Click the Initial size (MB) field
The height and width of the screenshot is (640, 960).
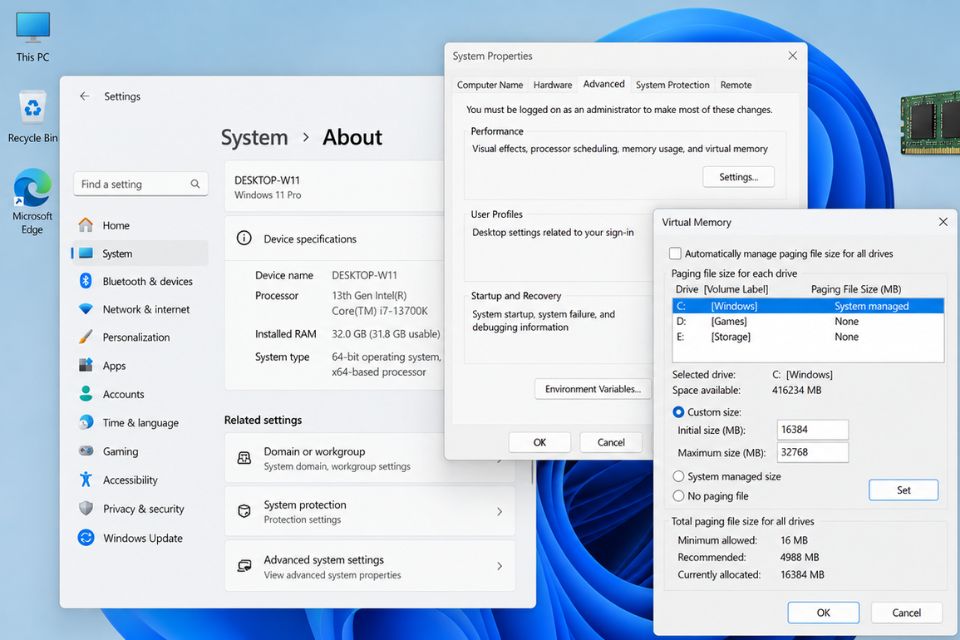pyautogui.click(x=812, y=429)
